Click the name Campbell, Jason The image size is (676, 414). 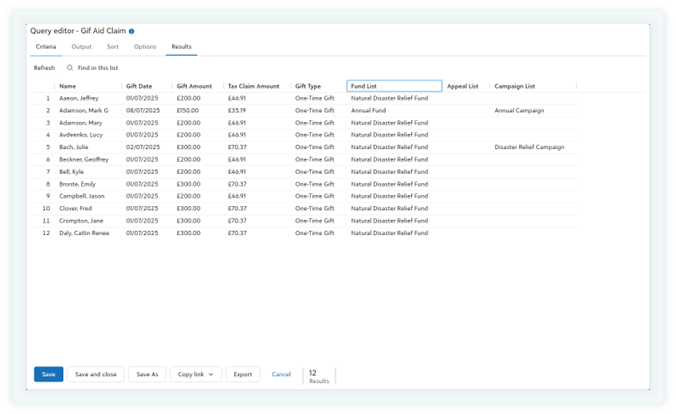click(82, 196)
